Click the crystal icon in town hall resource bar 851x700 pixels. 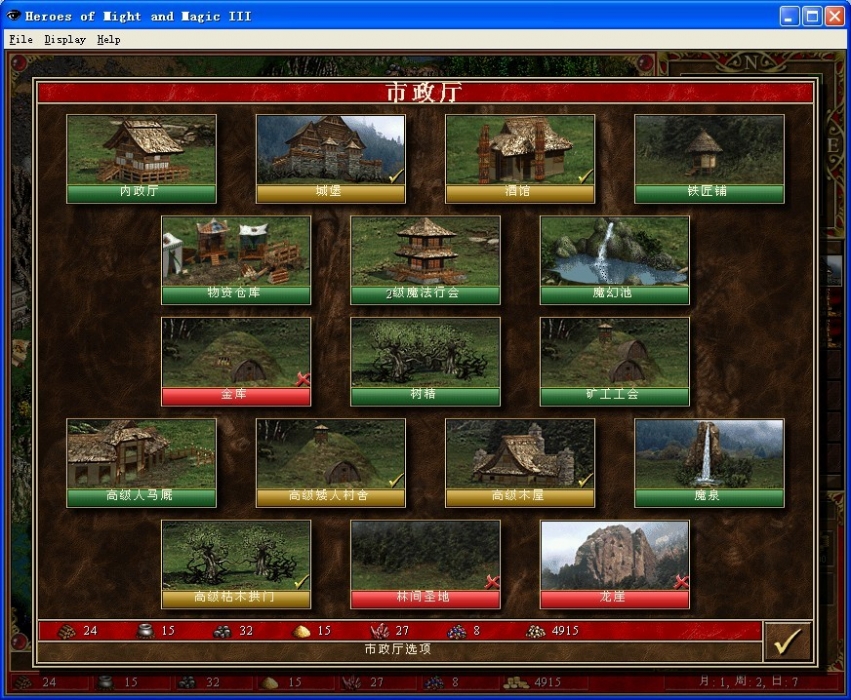pyautogui.click(x=379, y=631)
